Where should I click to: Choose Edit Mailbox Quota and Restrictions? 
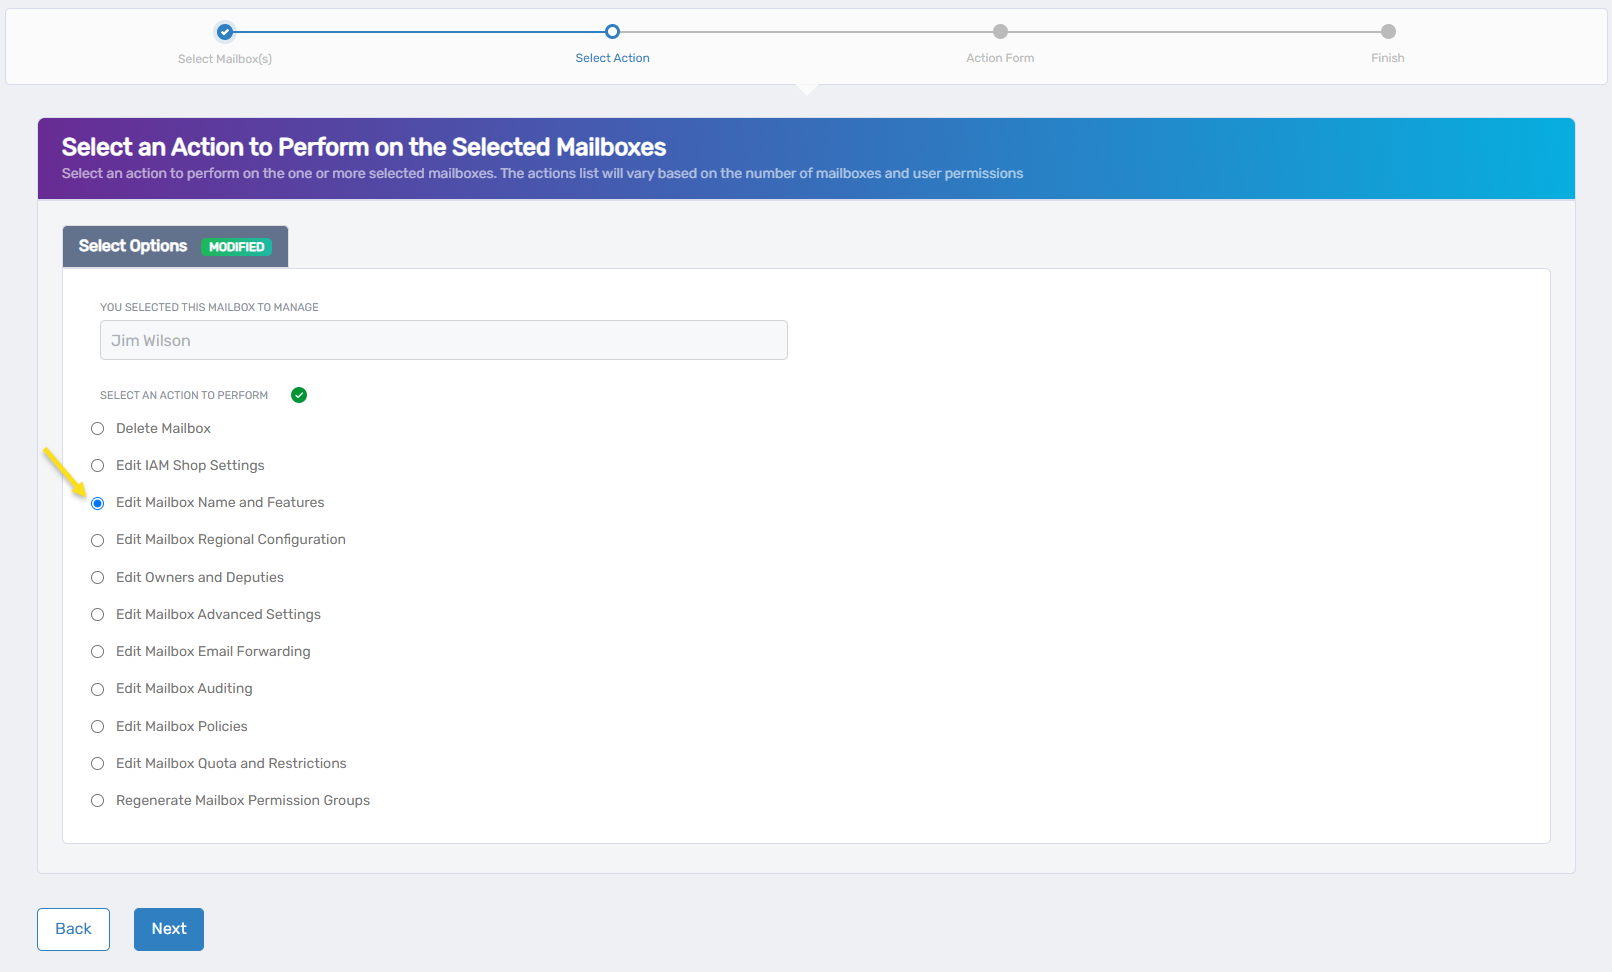98,764
